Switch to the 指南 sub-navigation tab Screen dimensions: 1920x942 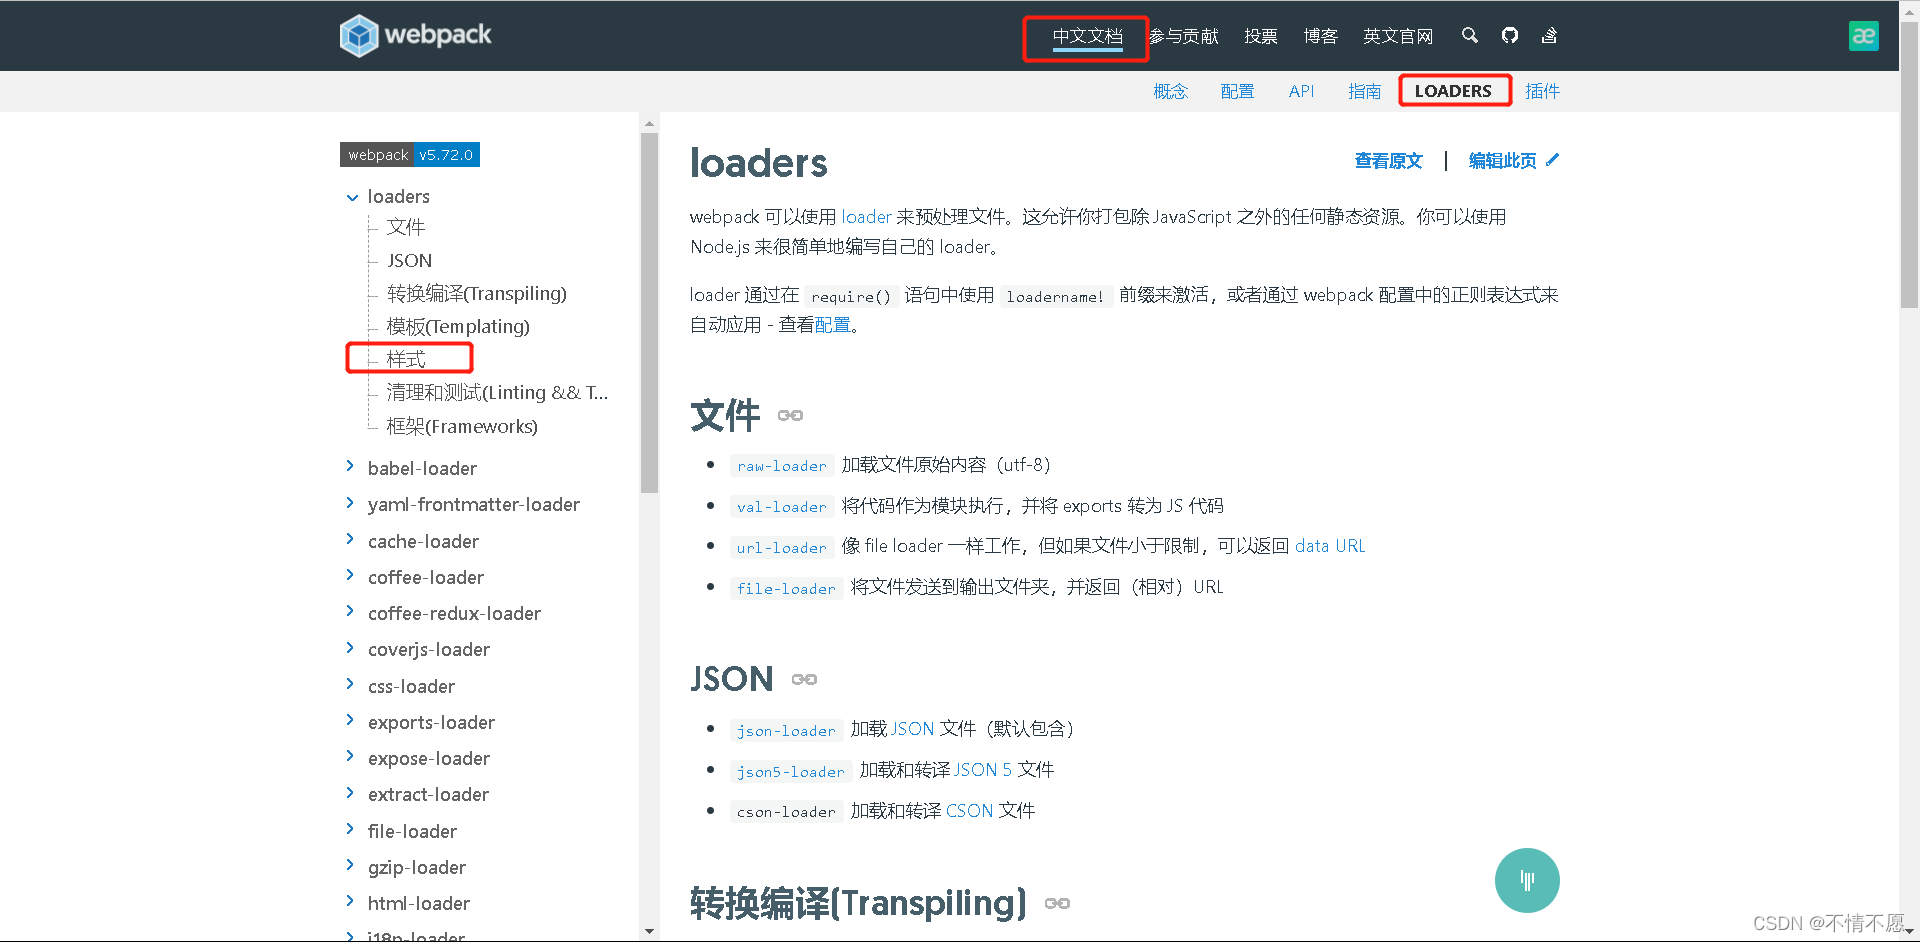point(1364,91)
